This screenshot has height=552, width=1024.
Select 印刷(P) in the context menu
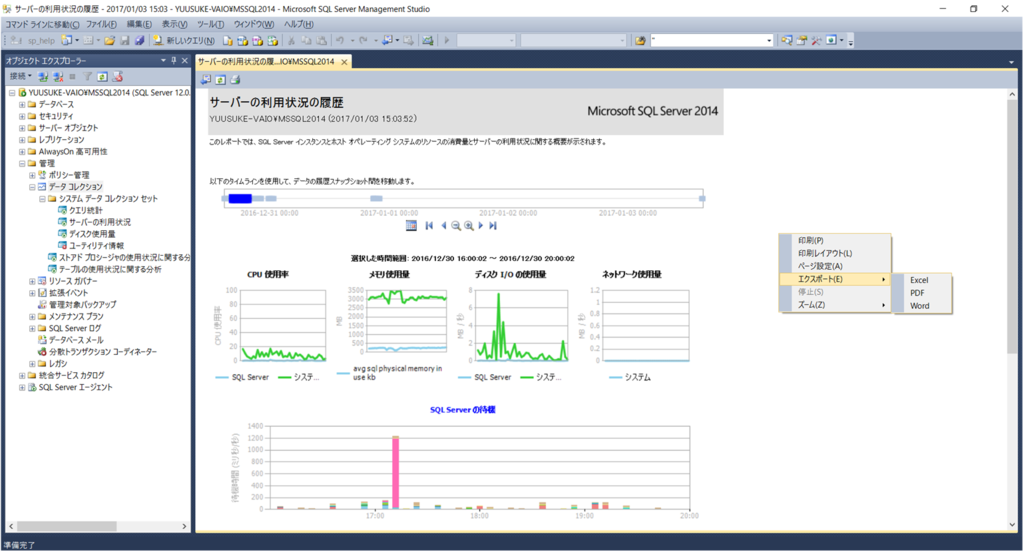pos(835,240)
